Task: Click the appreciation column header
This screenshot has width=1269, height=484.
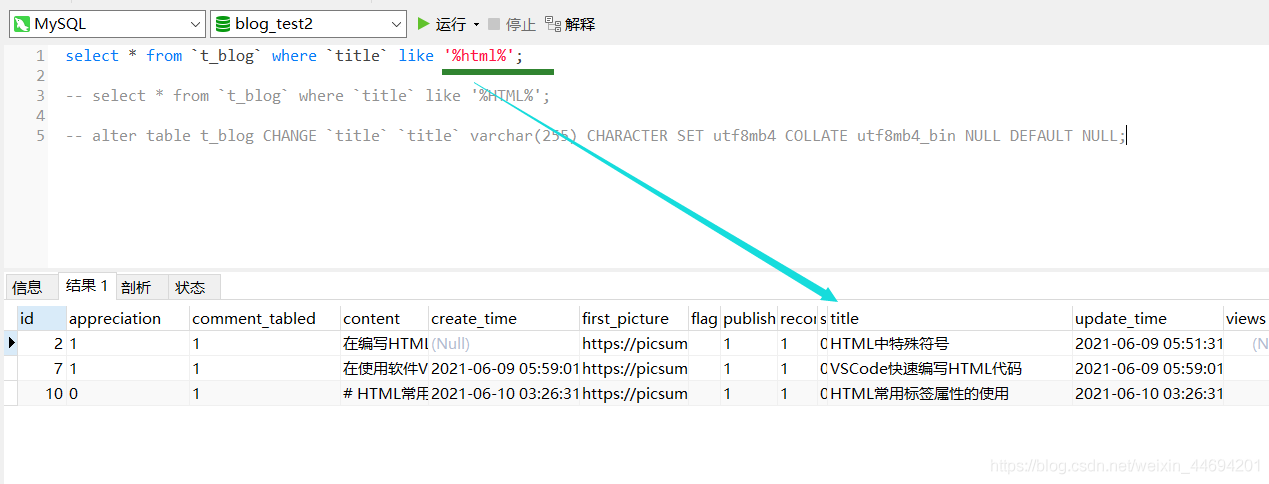Action: click(x=128, y=318)
